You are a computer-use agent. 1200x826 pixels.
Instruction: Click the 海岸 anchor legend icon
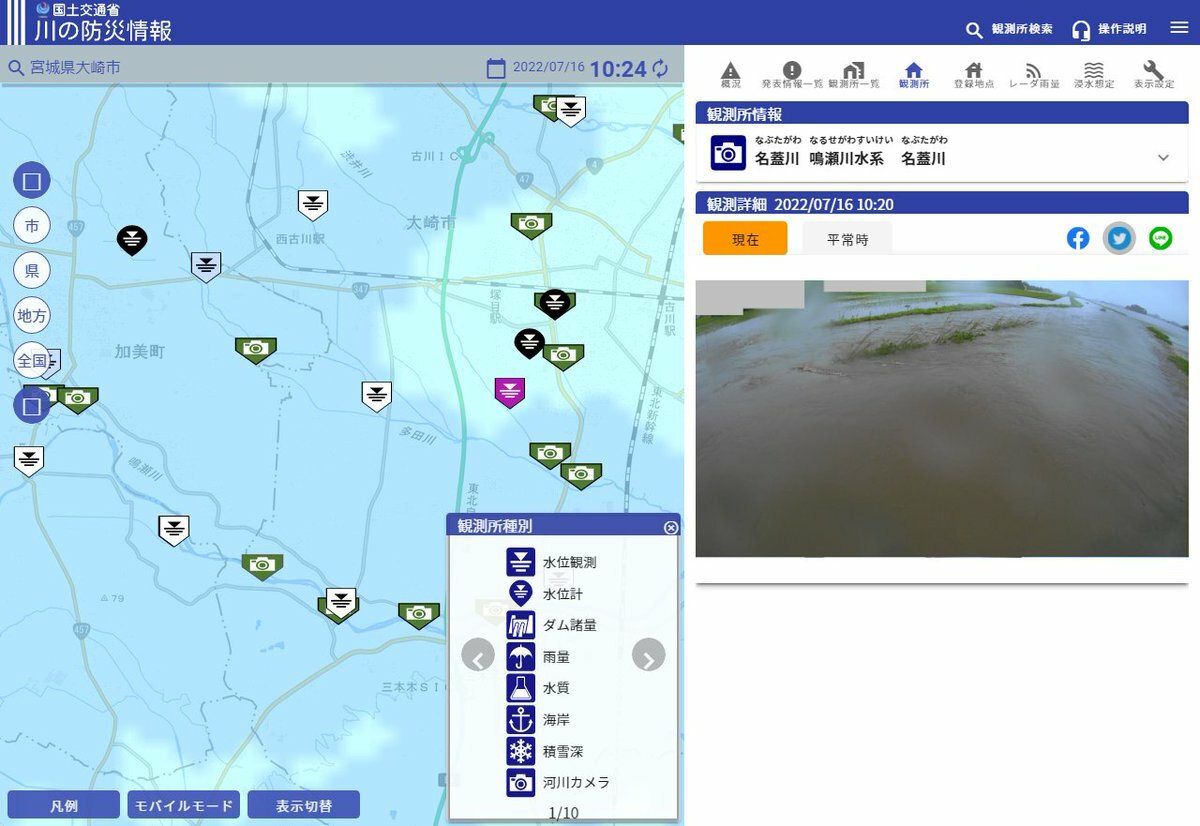click(x=521, y=719)
